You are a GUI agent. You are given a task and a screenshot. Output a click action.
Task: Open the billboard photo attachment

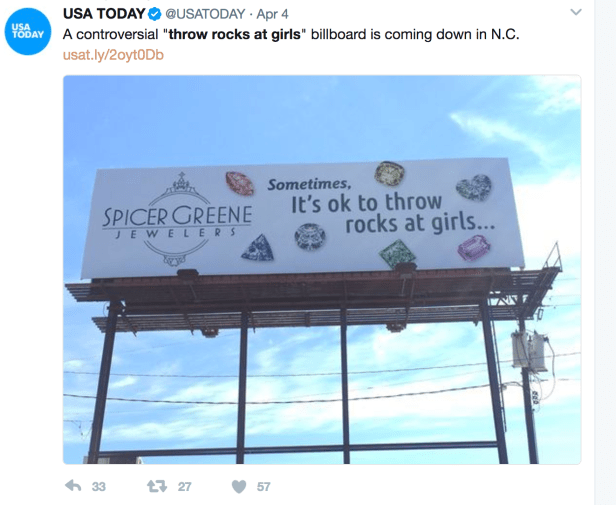(x=322, y=270)
